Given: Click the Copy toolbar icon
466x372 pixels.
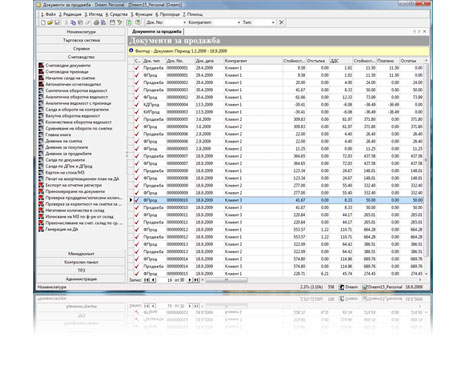Looking at the screenshot, I should click(x=73, y=23).
